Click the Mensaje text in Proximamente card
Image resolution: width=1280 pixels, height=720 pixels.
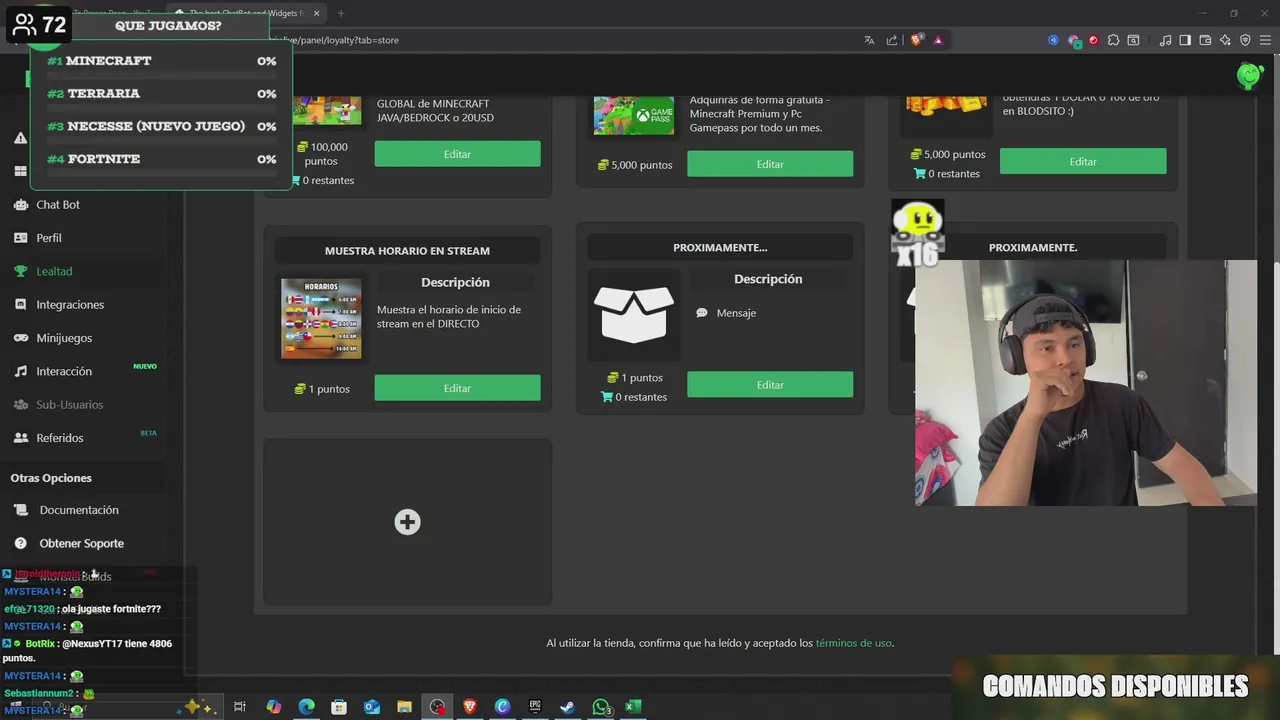tap(736, 313)
